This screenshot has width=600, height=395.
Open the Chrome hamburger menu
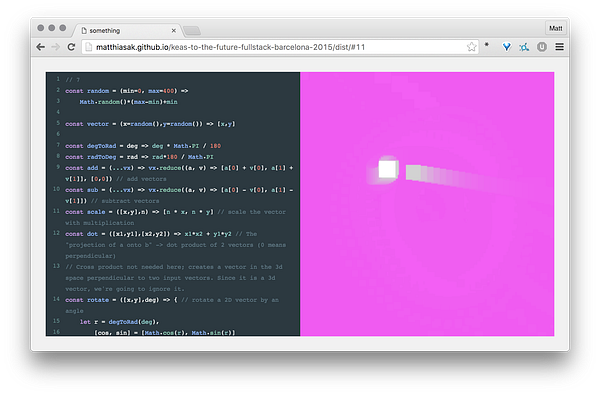tap(559, 47)
